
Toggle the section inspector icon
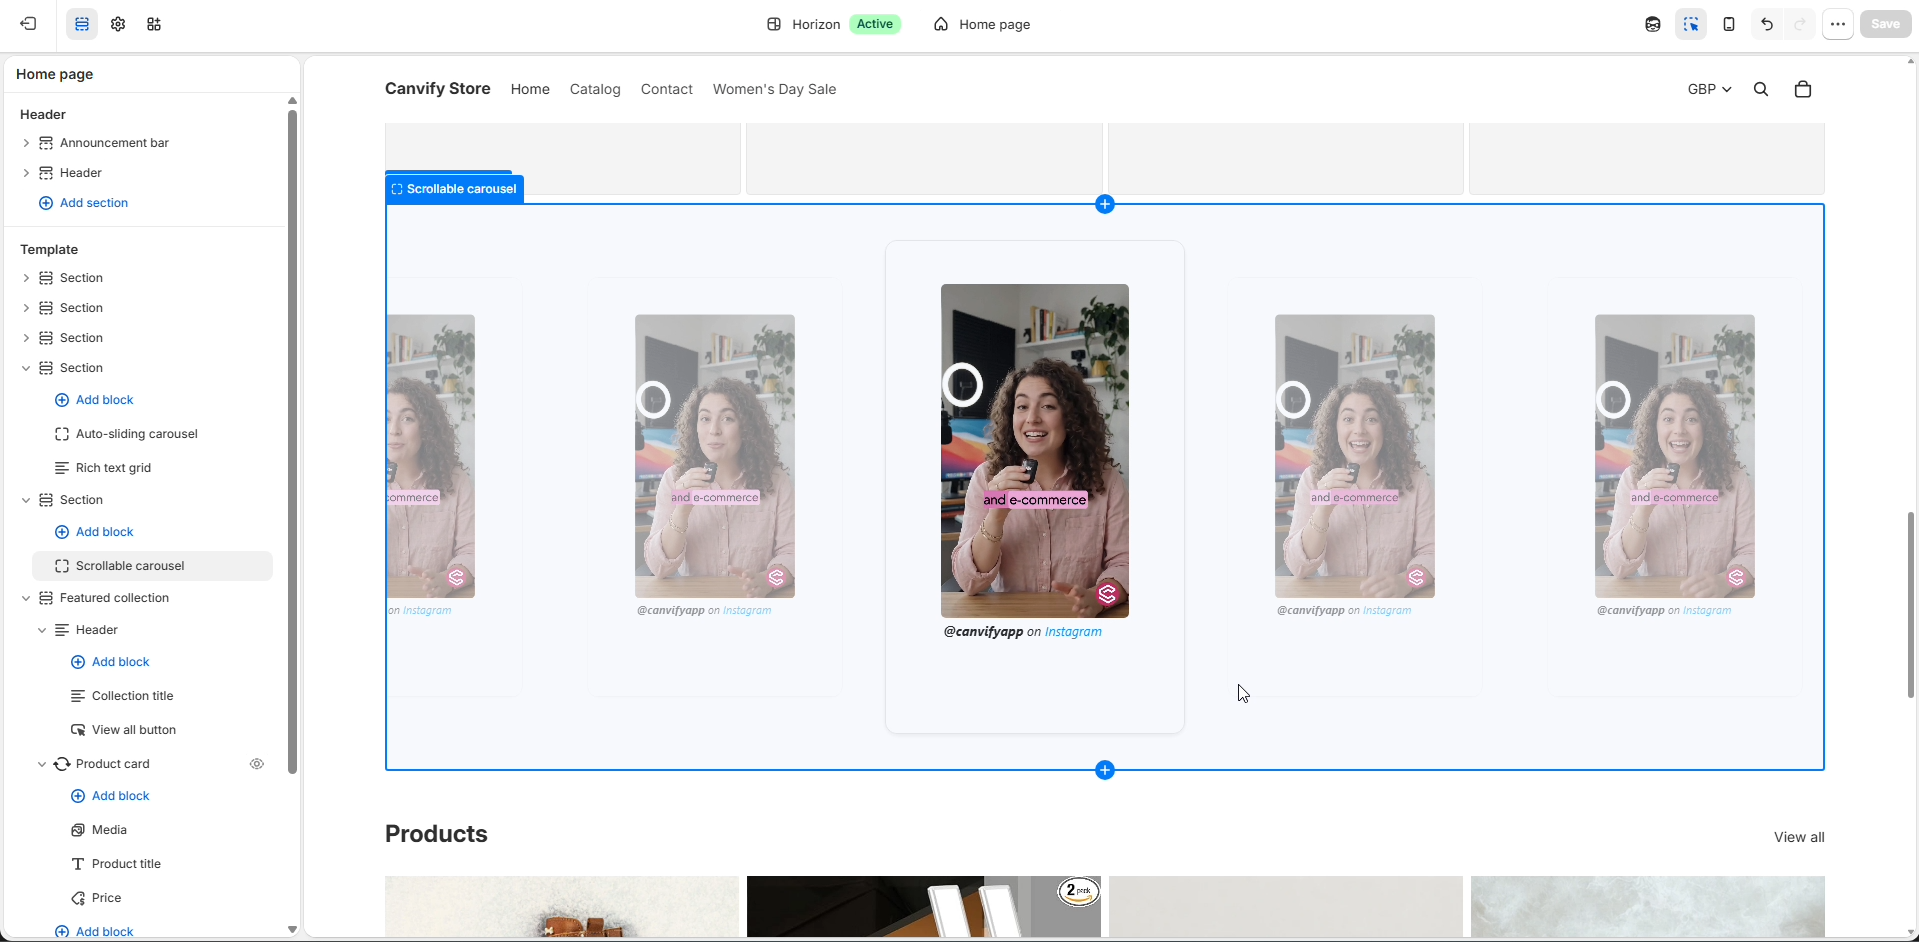pyautogui.click(x=1691, y=24)
